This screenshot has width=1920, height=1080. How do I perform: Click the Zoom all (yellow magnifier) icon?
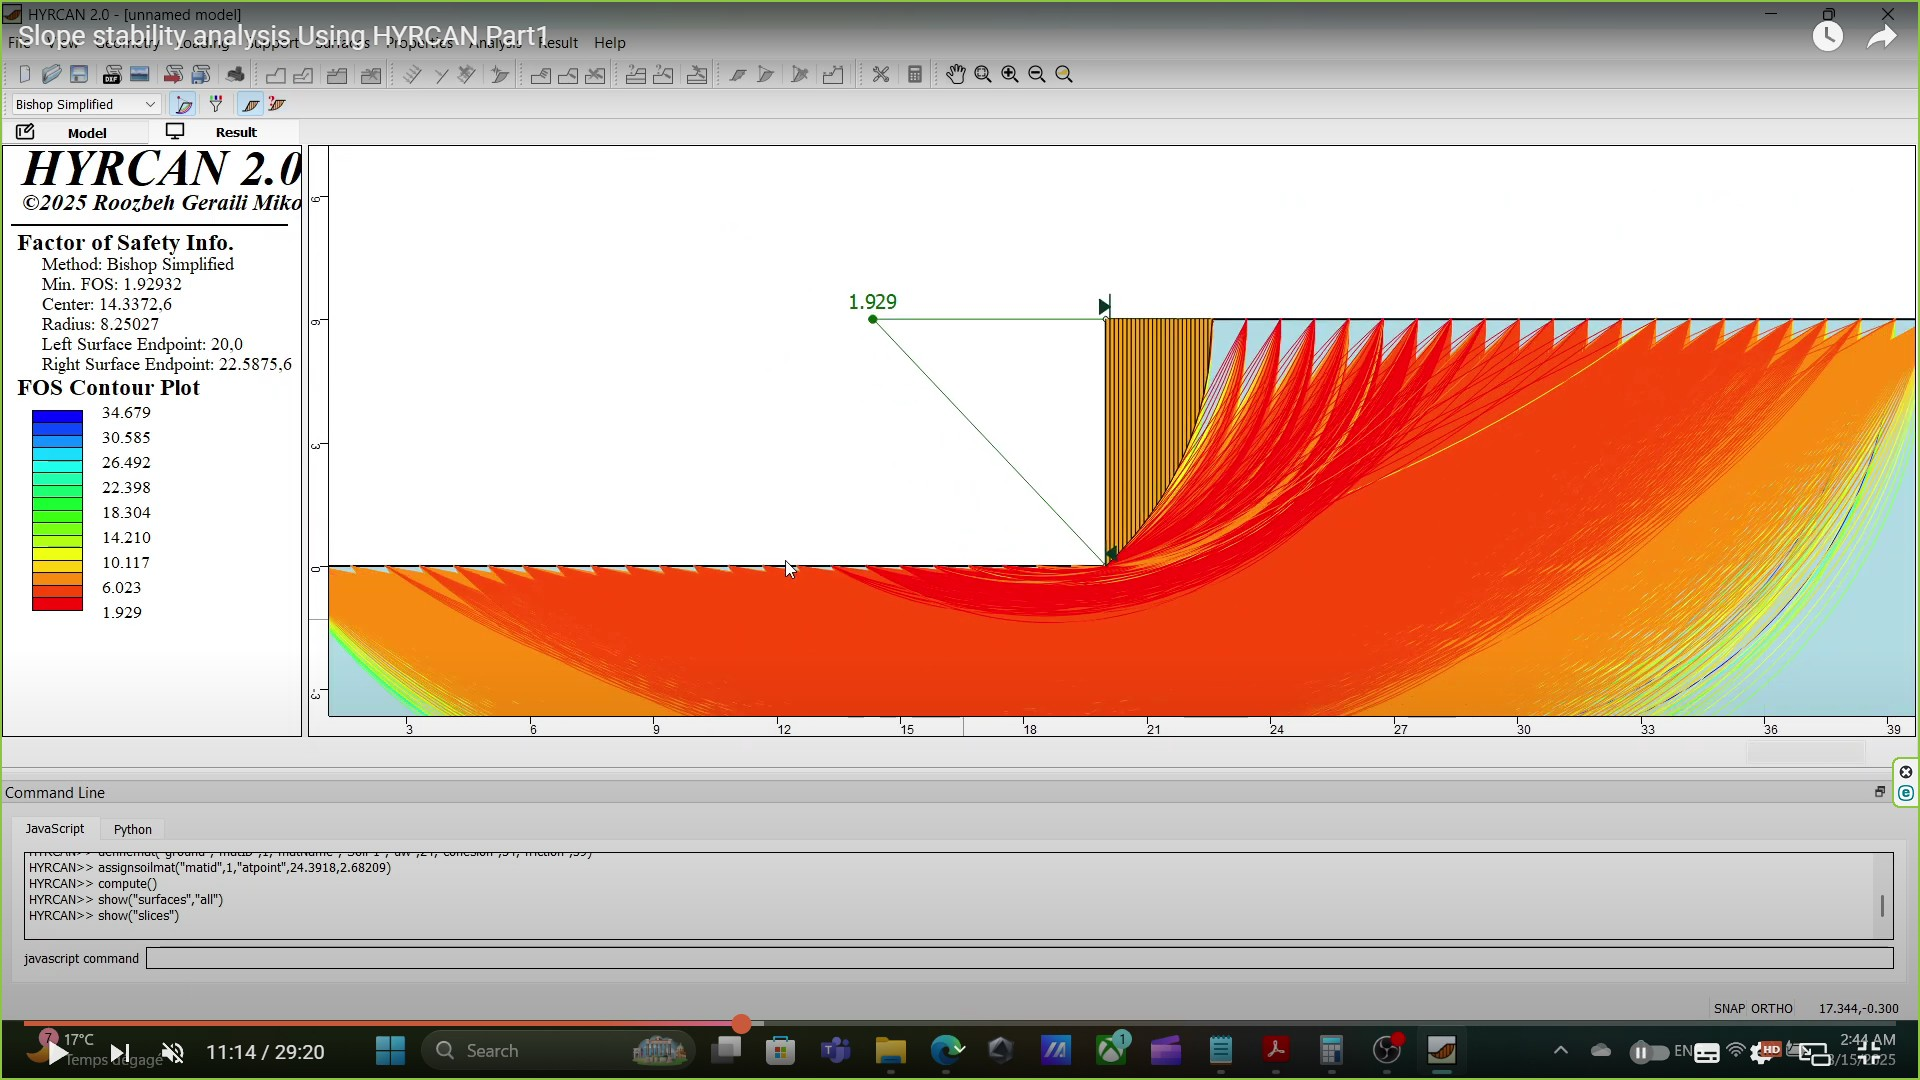1064,75
